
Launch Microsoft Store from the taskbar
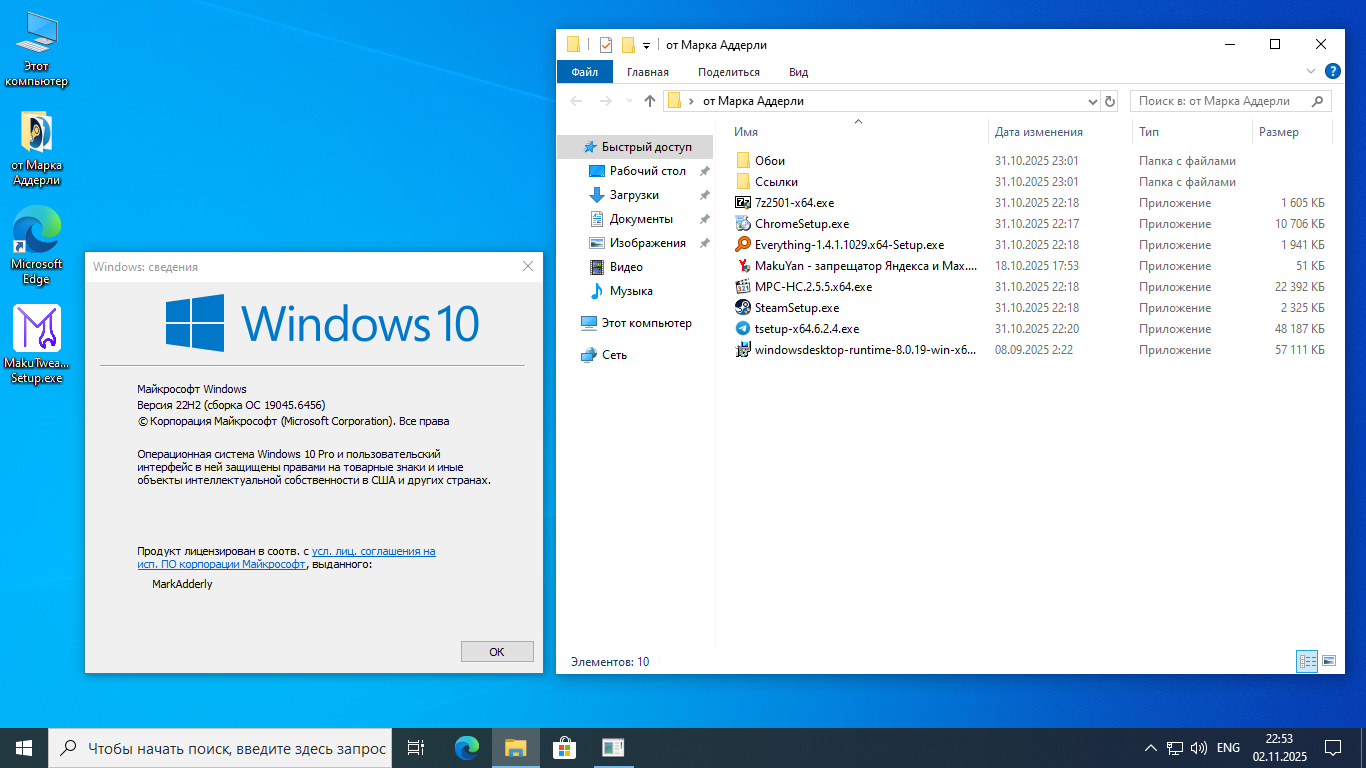point(564,747)
